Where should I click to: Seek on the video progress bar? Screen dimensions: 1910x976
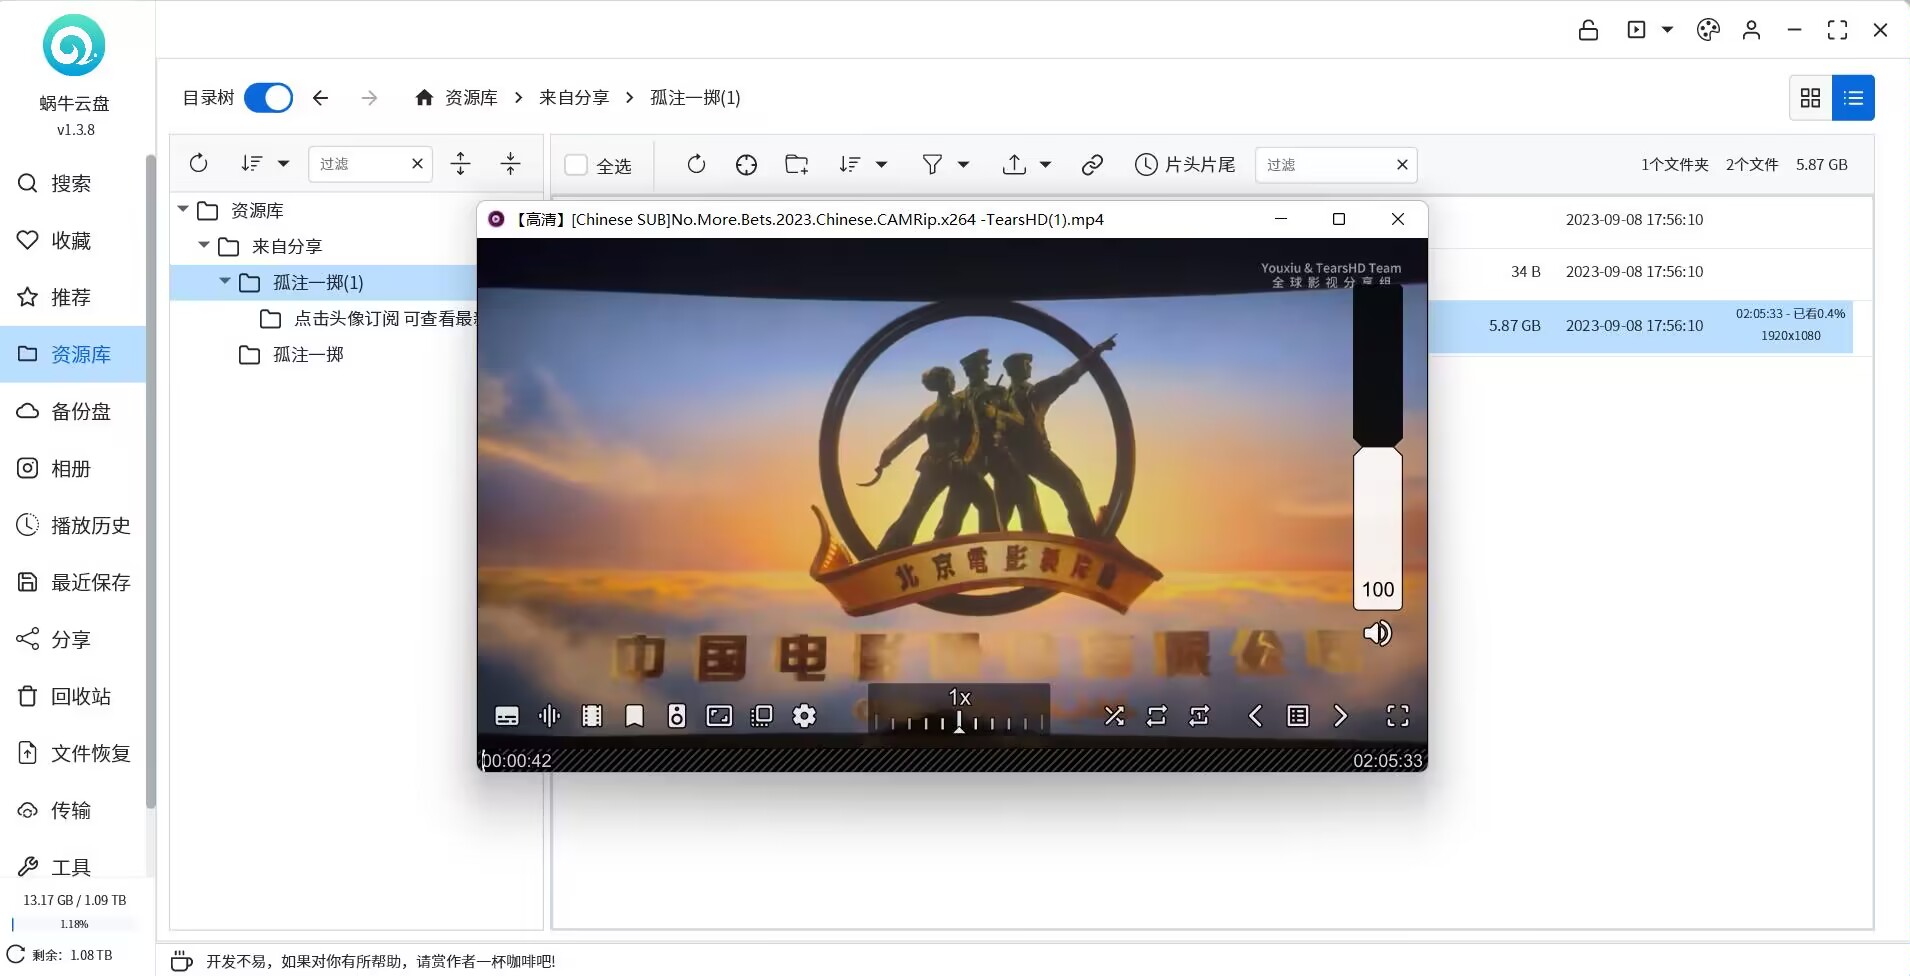952,760
